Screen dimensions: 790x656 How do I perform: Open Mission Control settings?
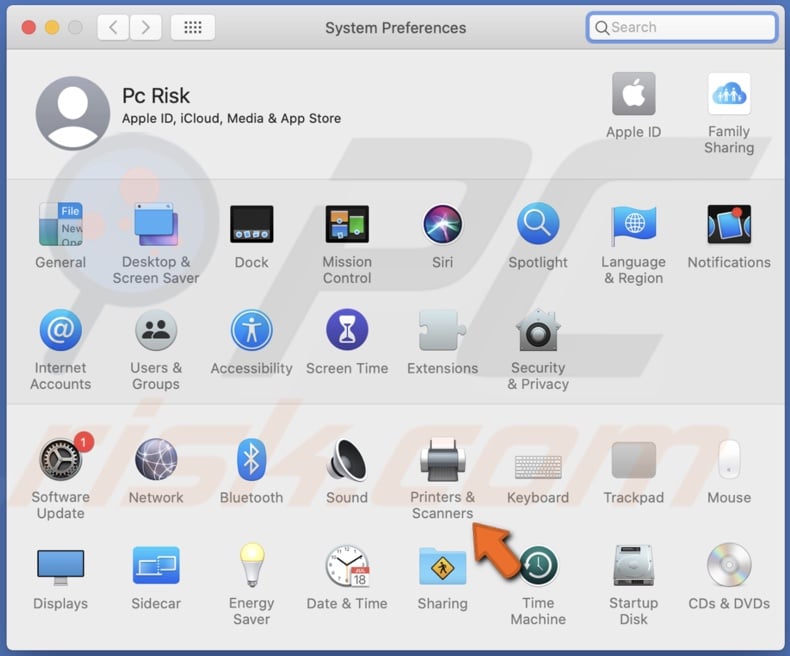coord(347,226)
